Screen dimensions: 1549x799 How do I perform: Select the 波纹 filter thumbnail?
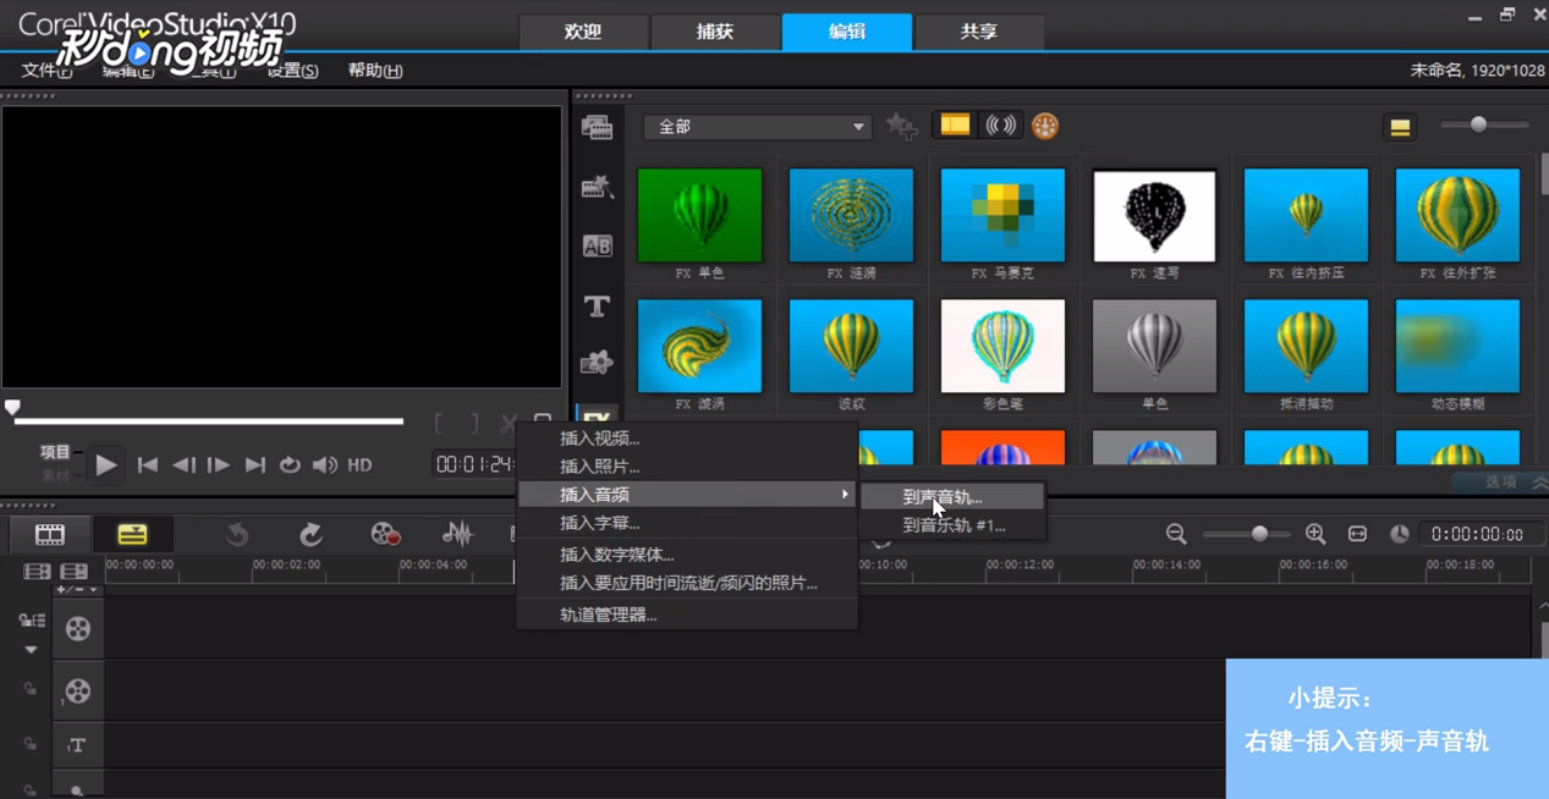click(x=851, y=346)
